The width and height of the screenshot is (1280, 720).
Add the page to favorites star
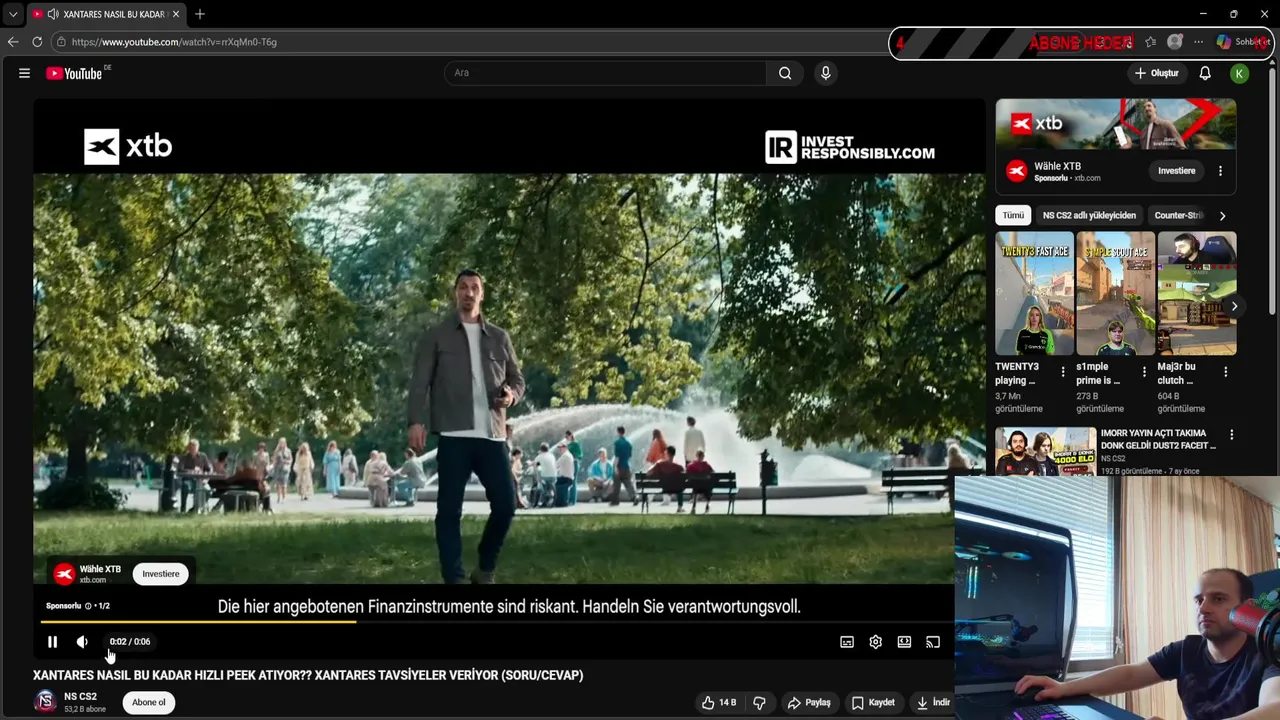click(1151, 42)
